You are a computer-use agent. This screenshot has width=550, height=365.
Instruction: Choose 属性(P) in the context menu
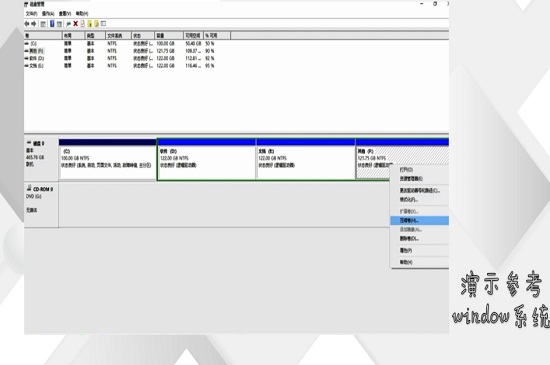coord(420,251)
